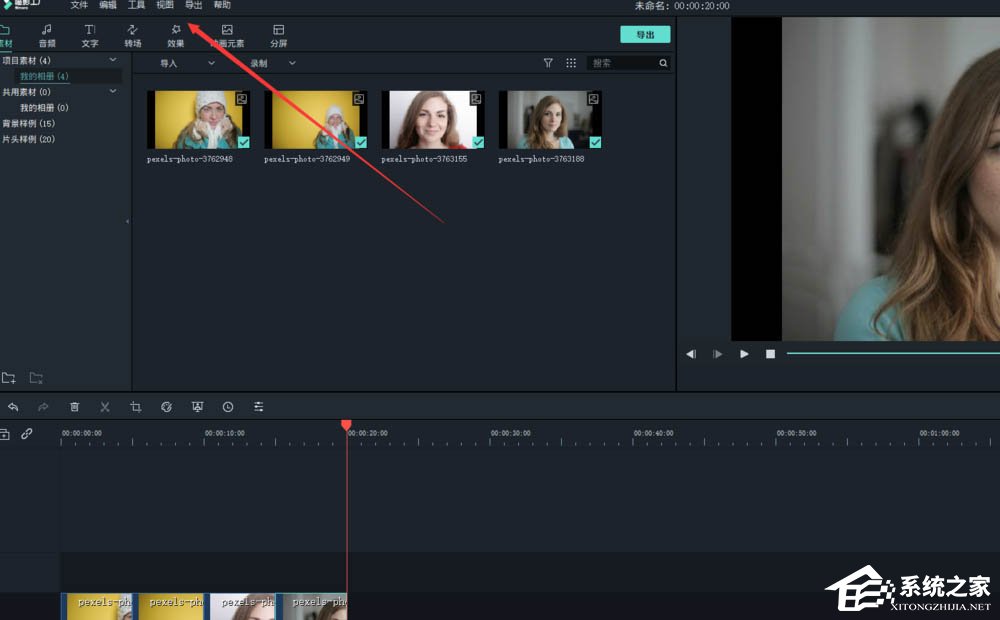
Task: Open the 文字 (text) library tab
Action: pyautogui.click(x=90, y=36)
